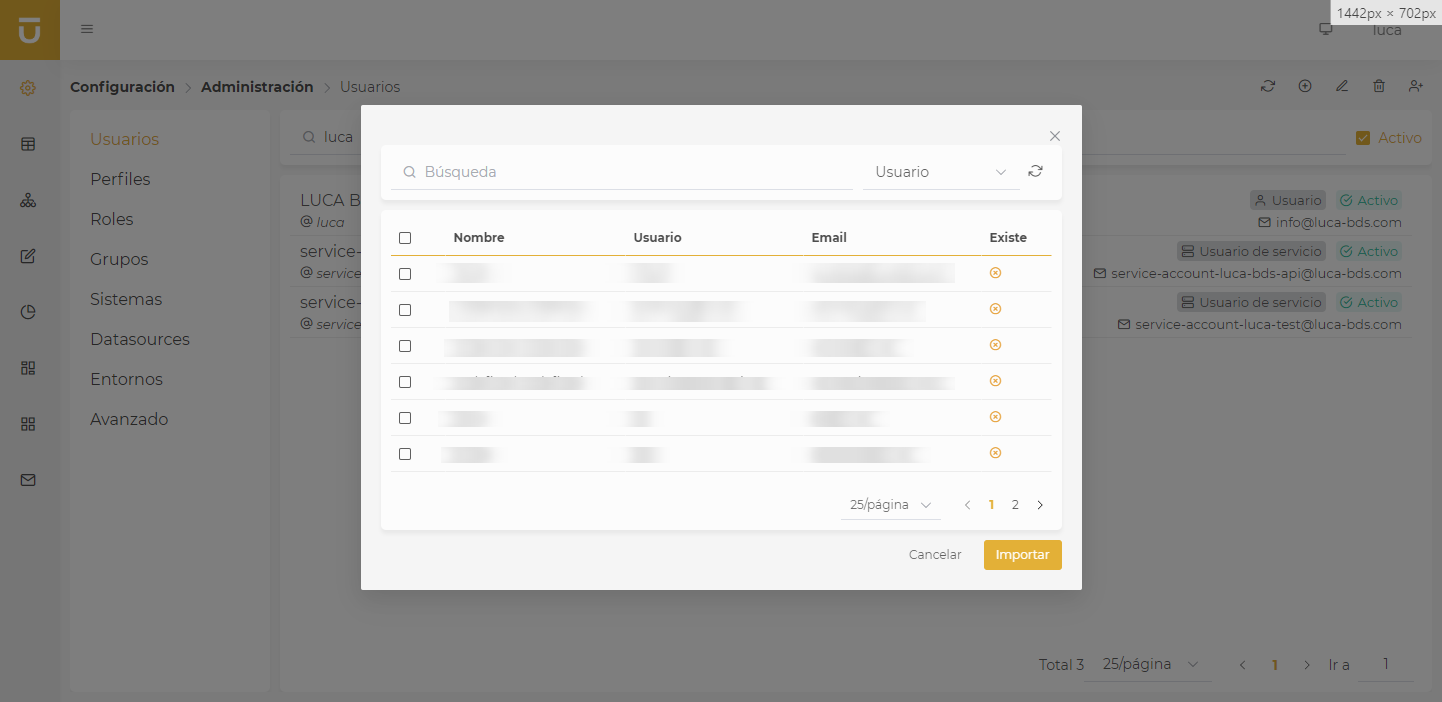Image resolution: width=1442 pixels, height=702 pixels.
Task: Click the Cancelar button
Action: (934, 555)
